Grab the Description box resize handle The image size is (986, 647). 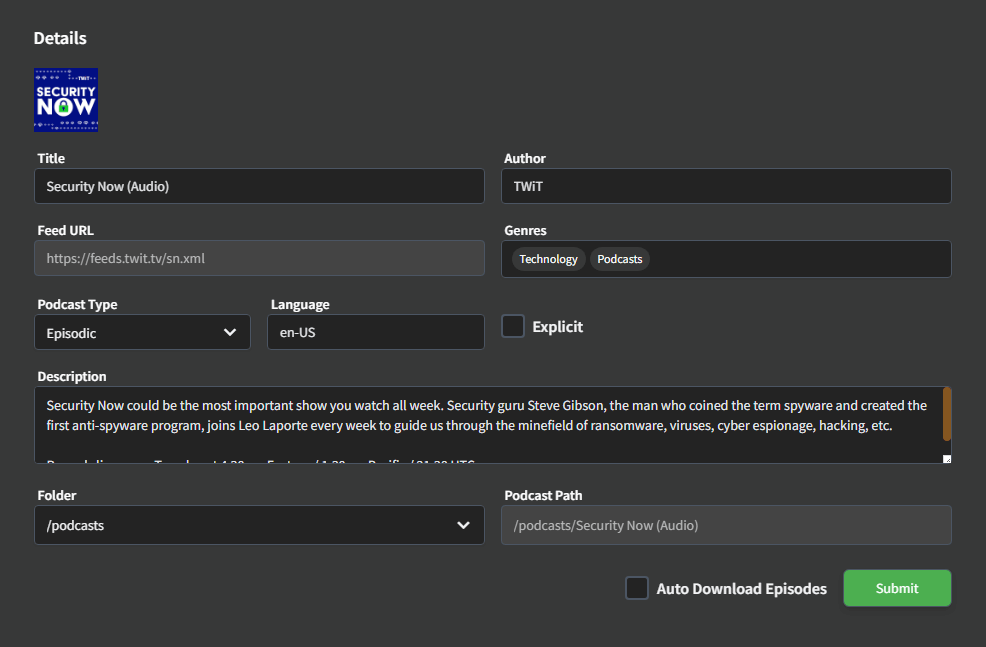[x=946, y=459]
